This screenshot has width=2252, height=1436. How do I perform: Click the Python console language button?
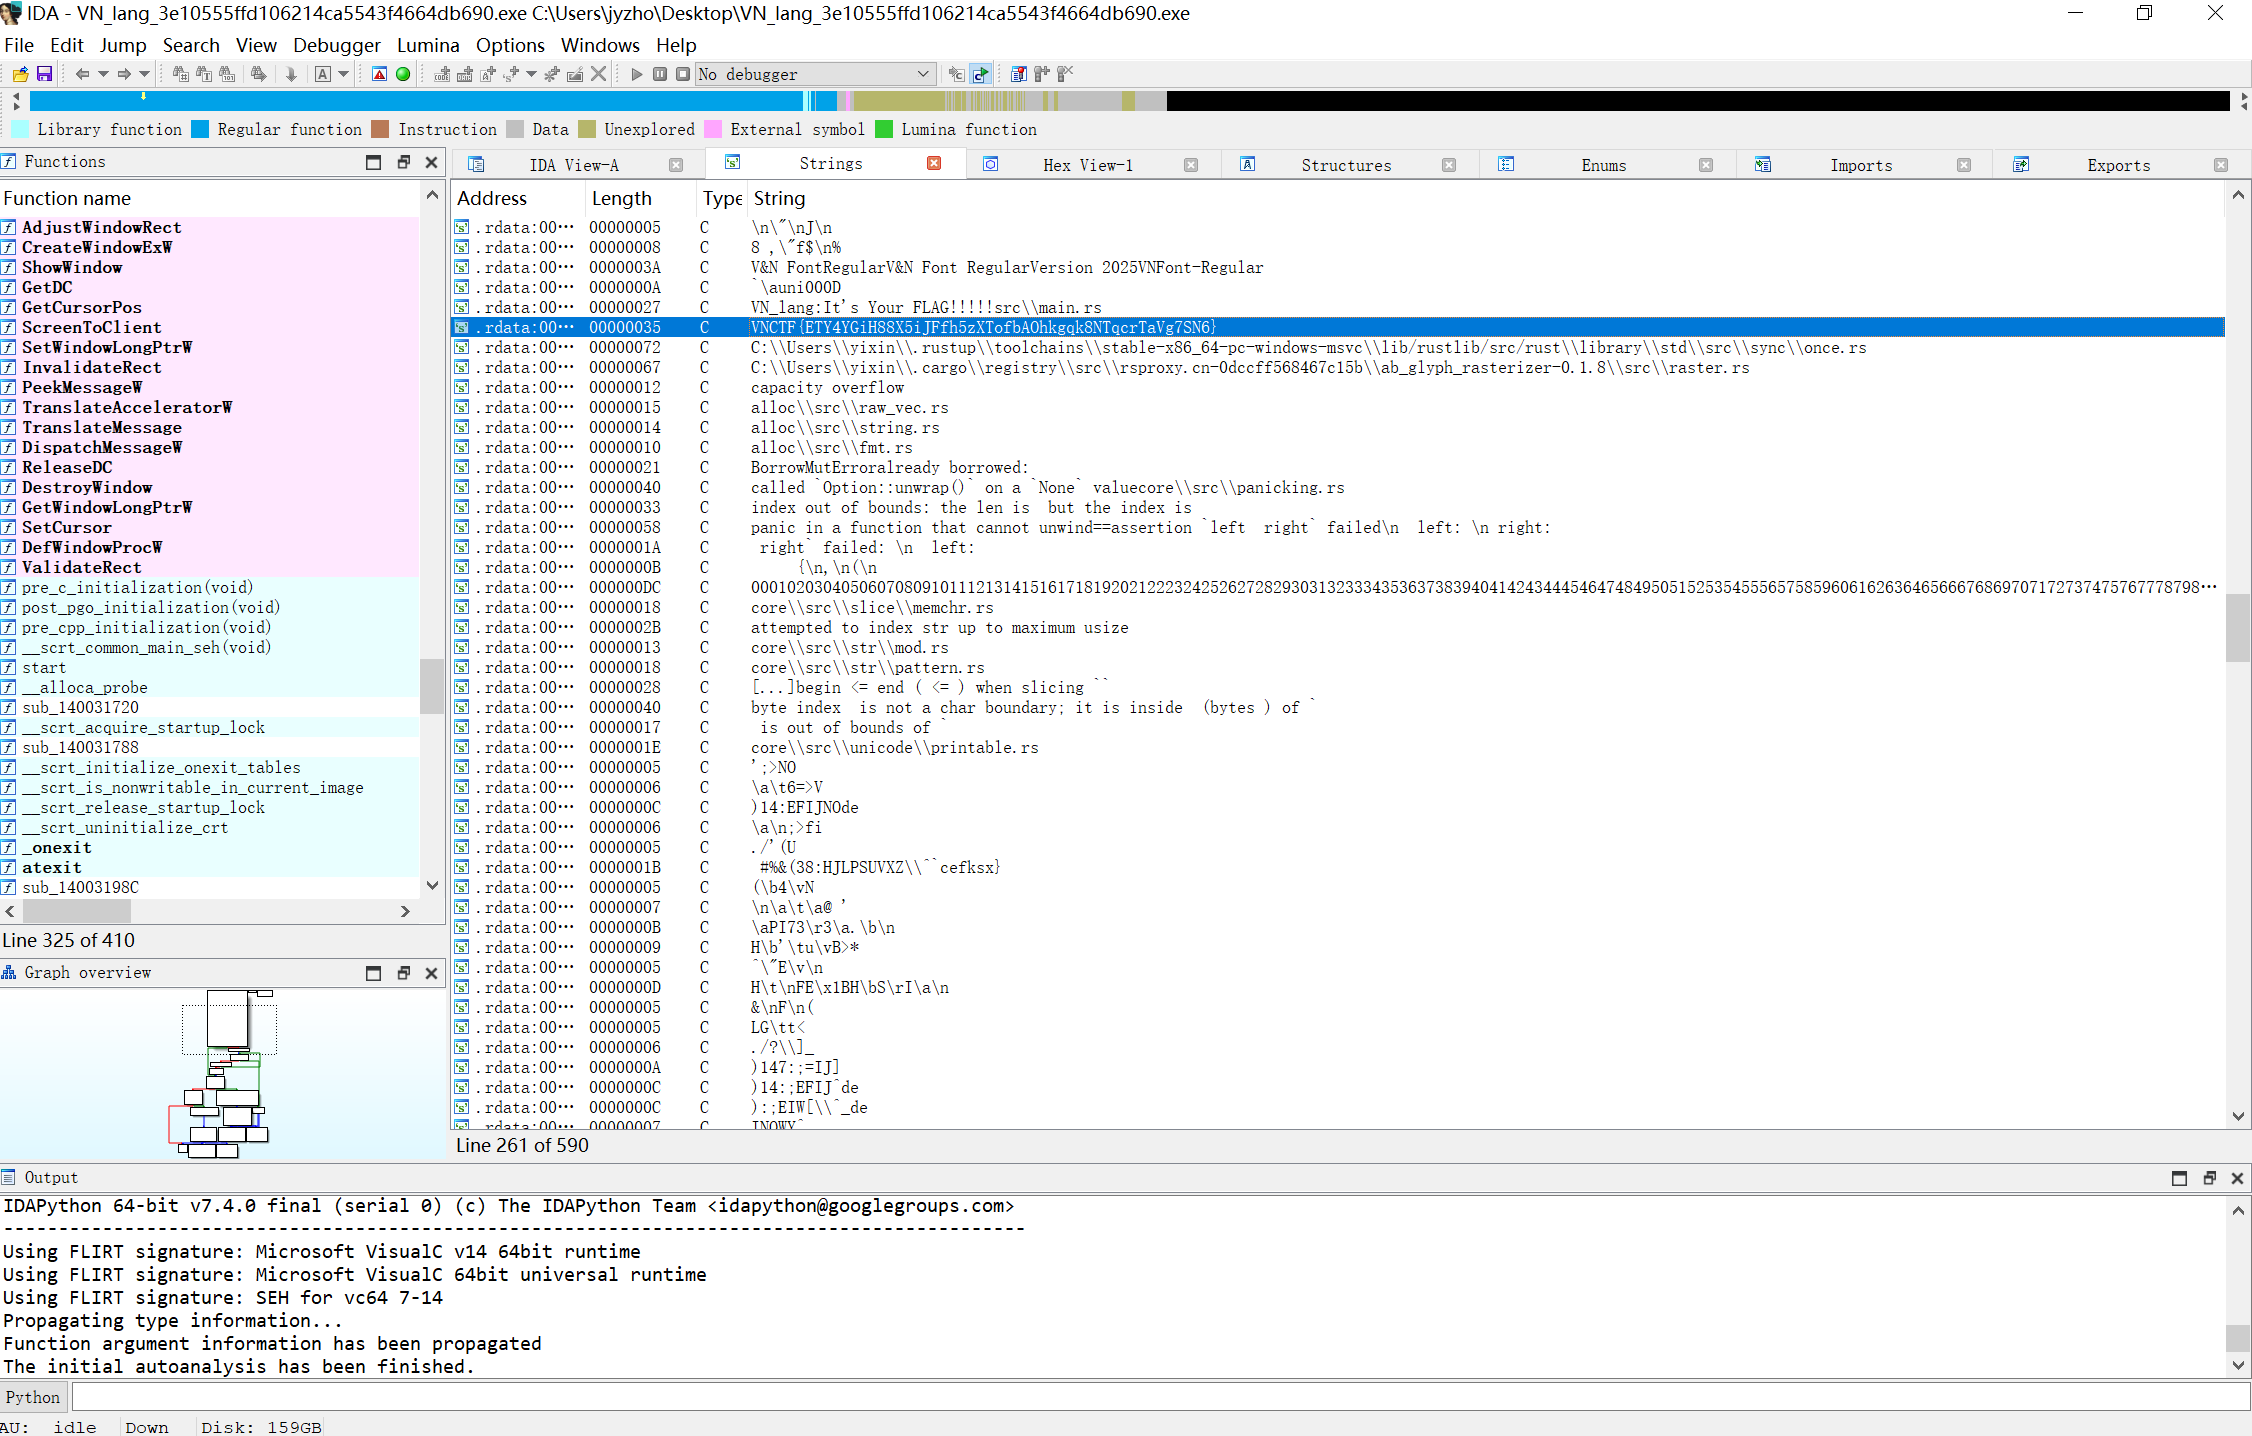tap(33, 1397)
